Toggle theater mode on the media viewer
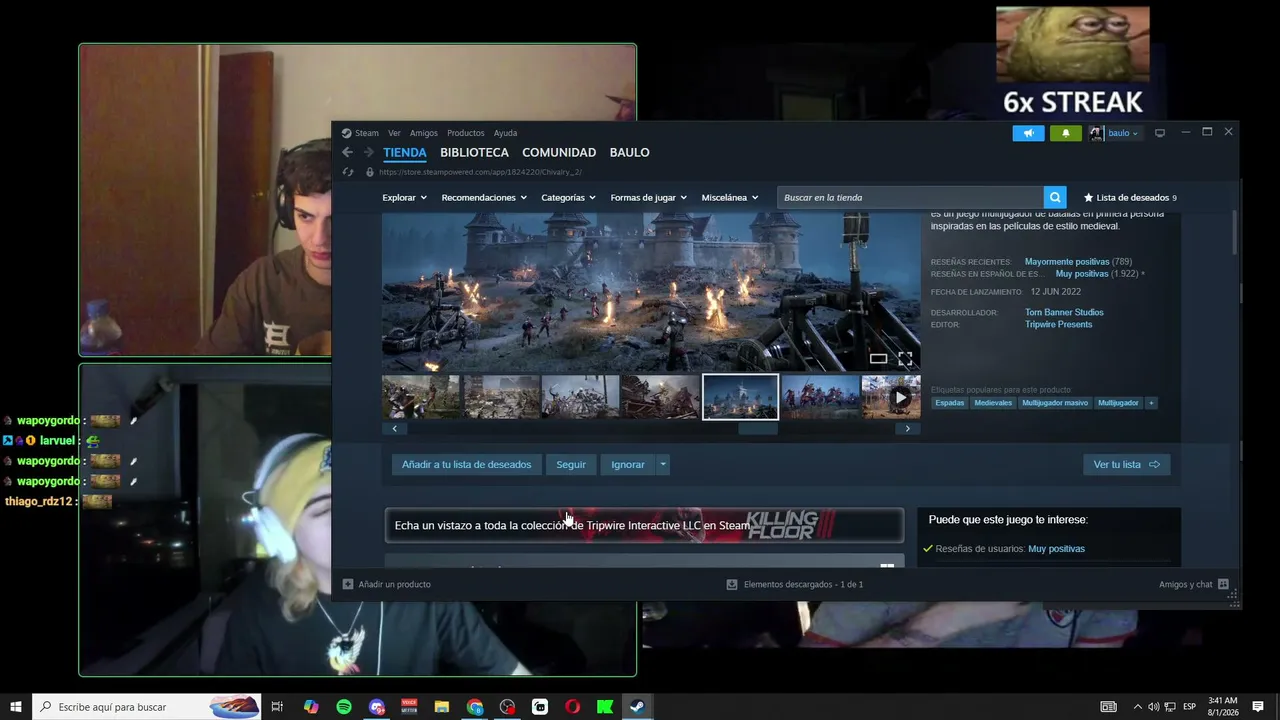 (x=878, y=359)
